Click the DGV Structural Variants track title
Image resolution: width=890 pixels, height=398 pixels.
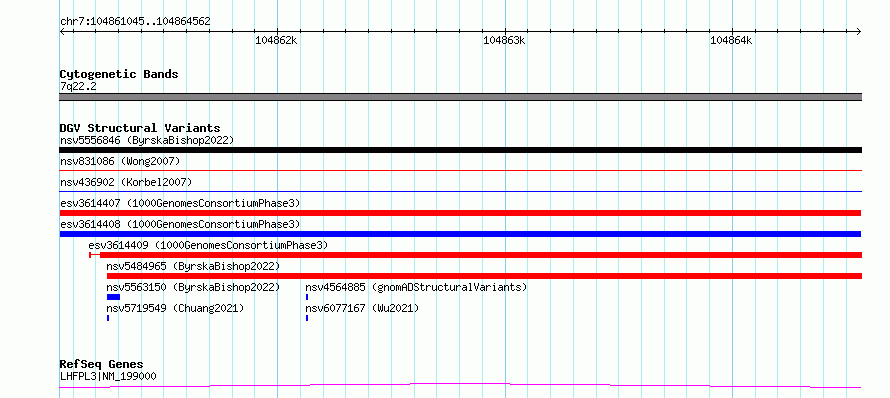tap(140, 128)
